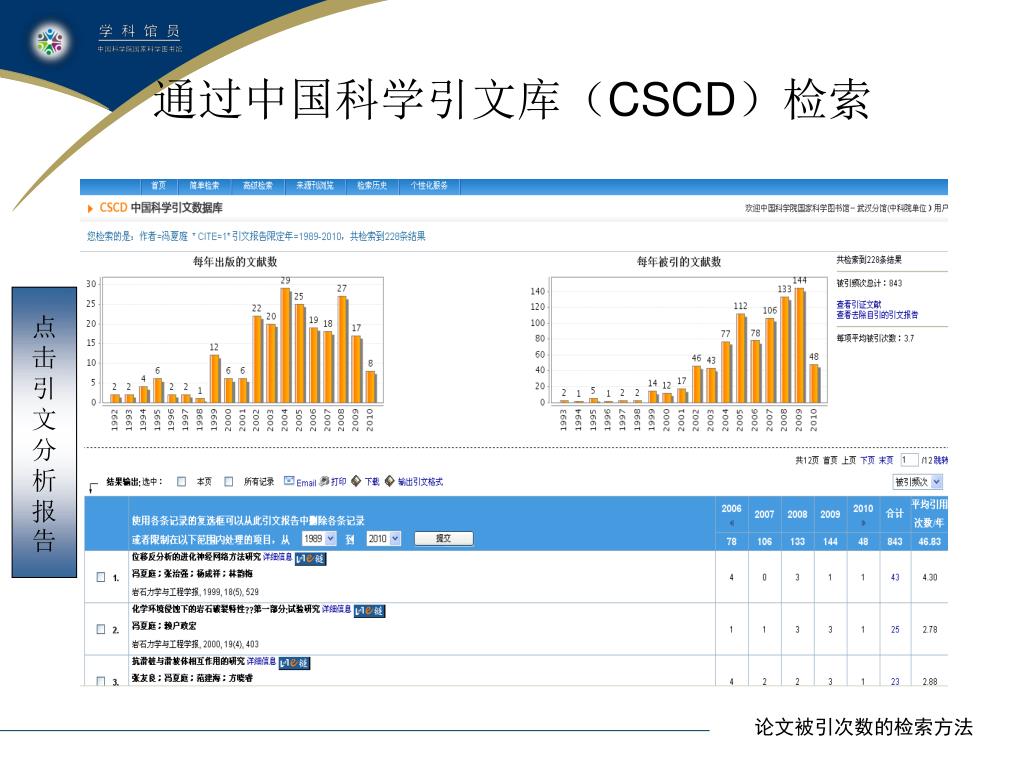The width and height of the screenshot is (1024, 768).
Task: Open the 查看引证文献 link
Action: click(x=858, y=304)
